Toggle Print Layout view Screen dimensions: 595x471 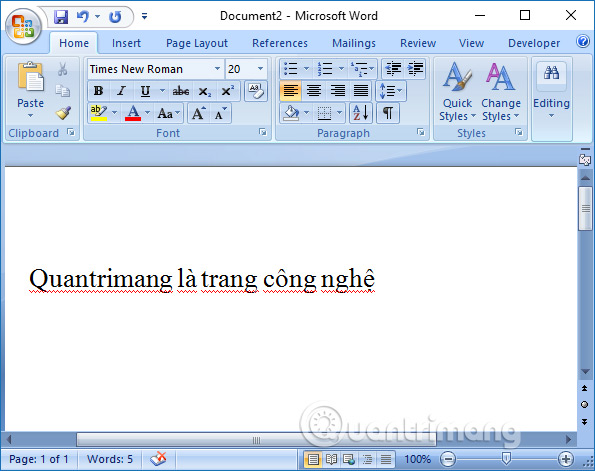(x=313, y=460)
